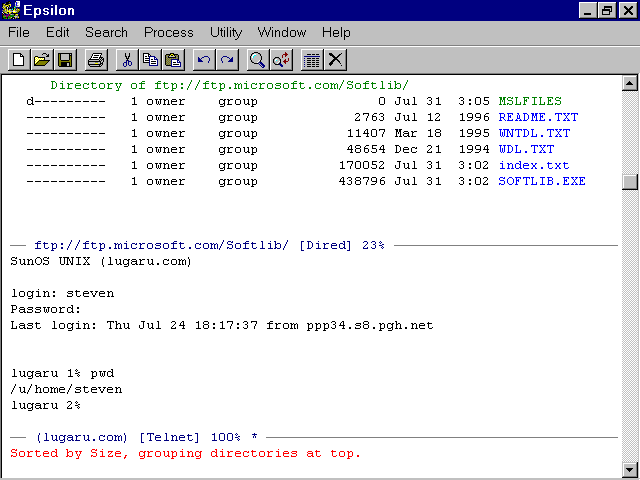Open the Utility menu
Image resolution: width=640 pixels, height=480 pixels.
click(x=226, y=33)
